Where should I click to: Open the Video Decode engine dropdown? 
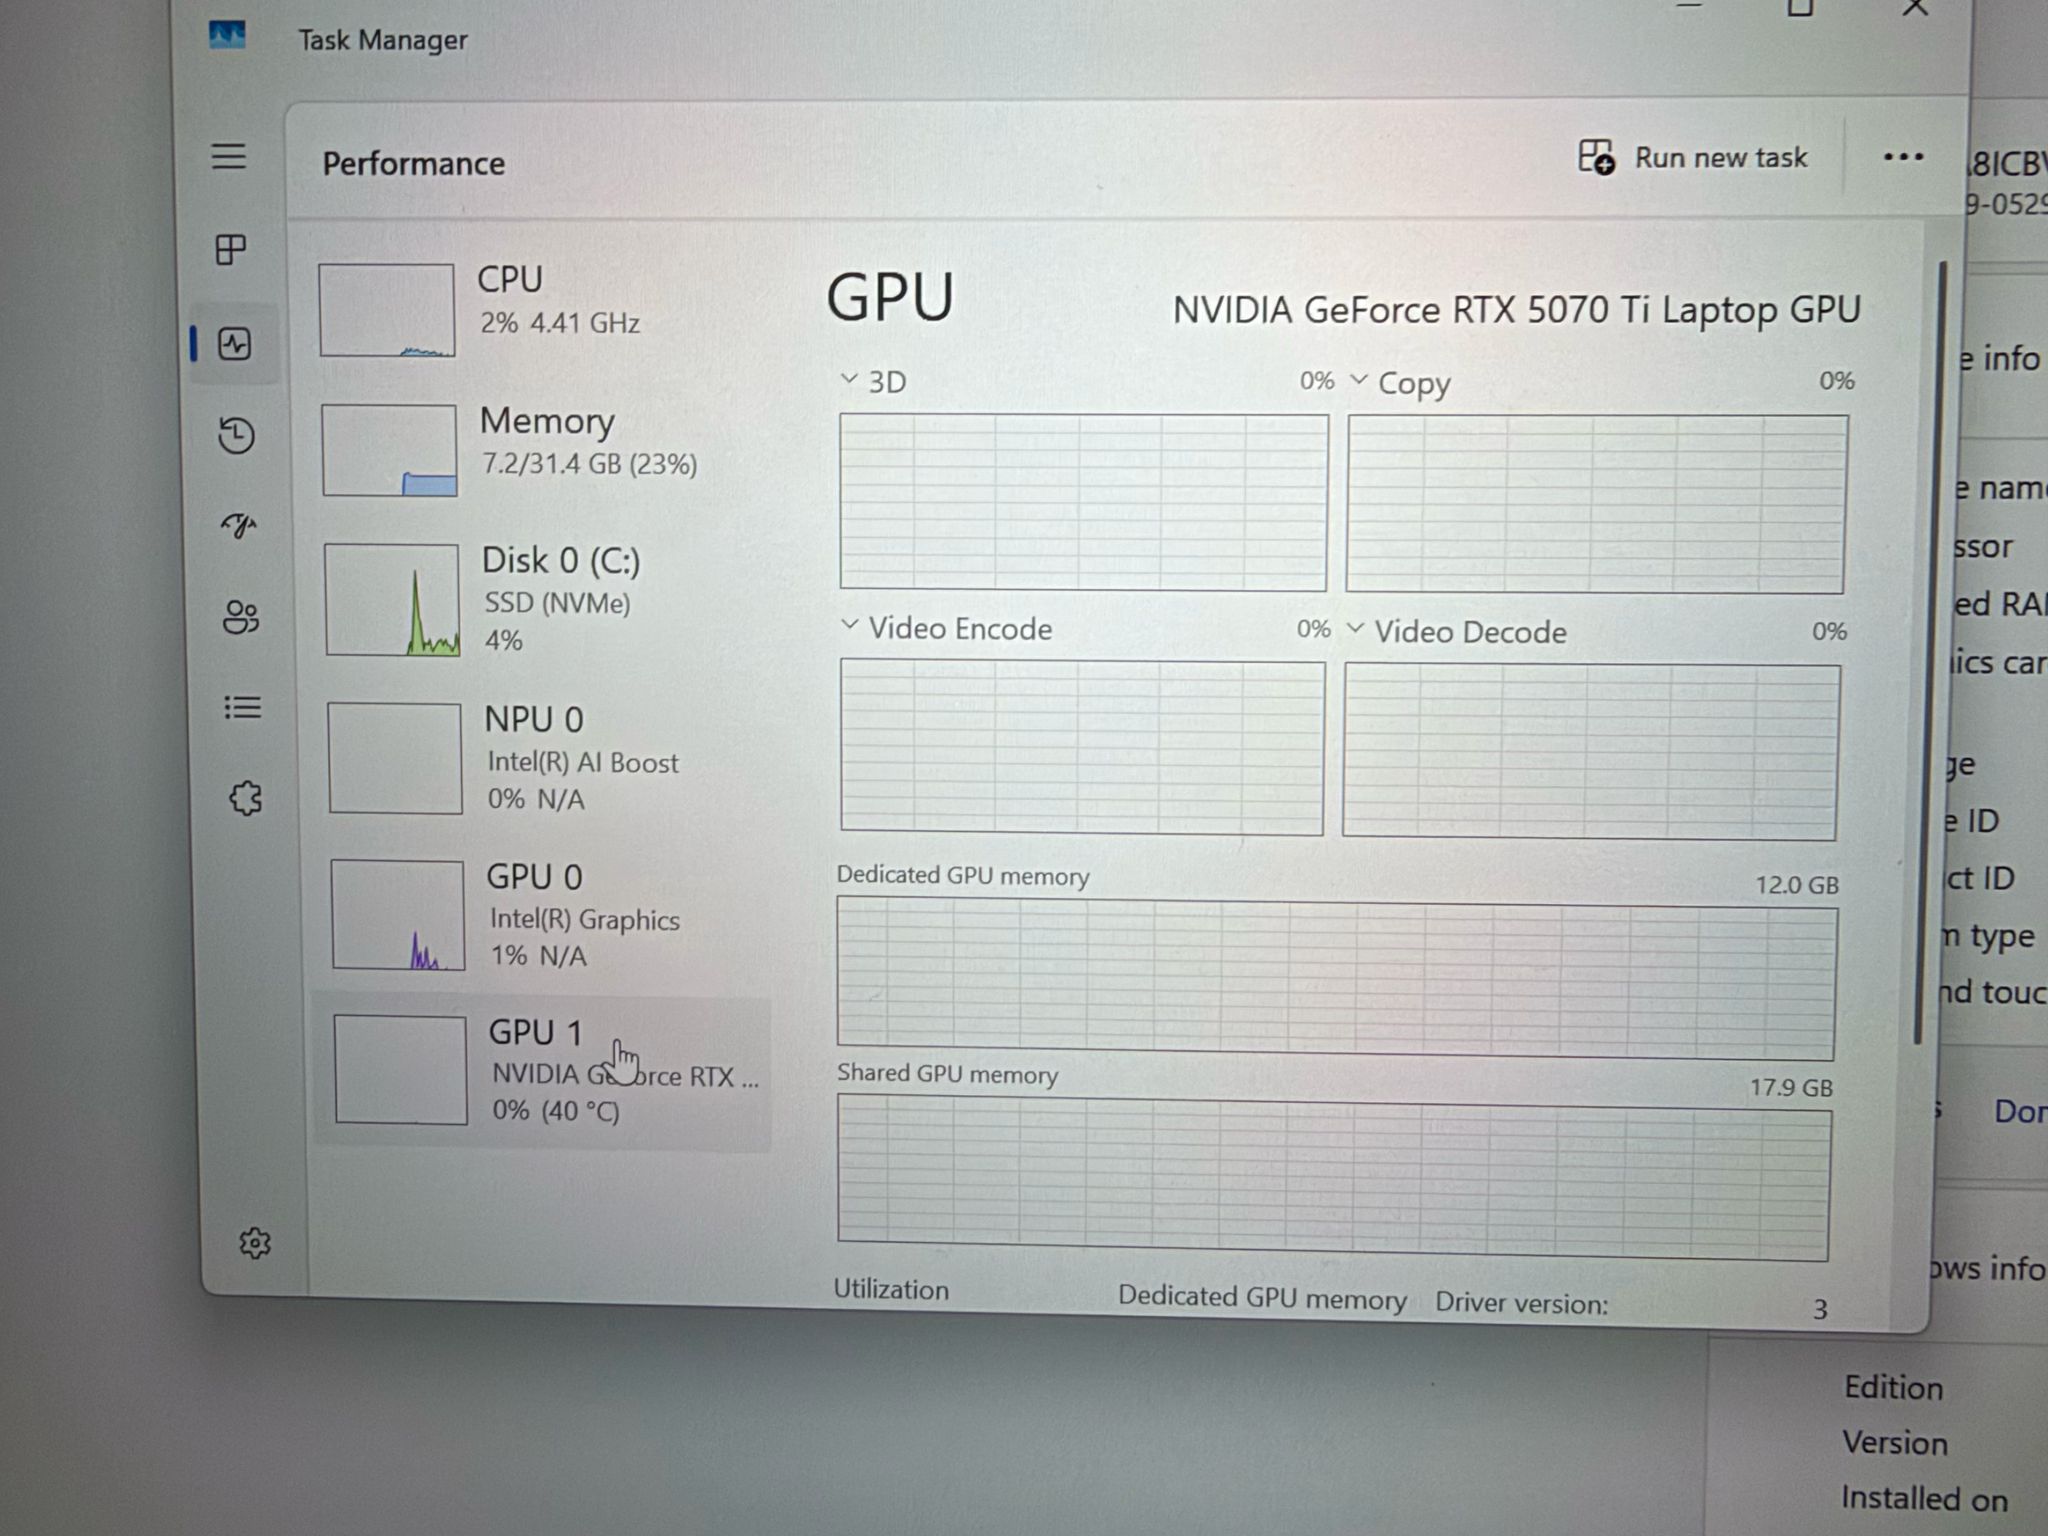[1458, 631]
